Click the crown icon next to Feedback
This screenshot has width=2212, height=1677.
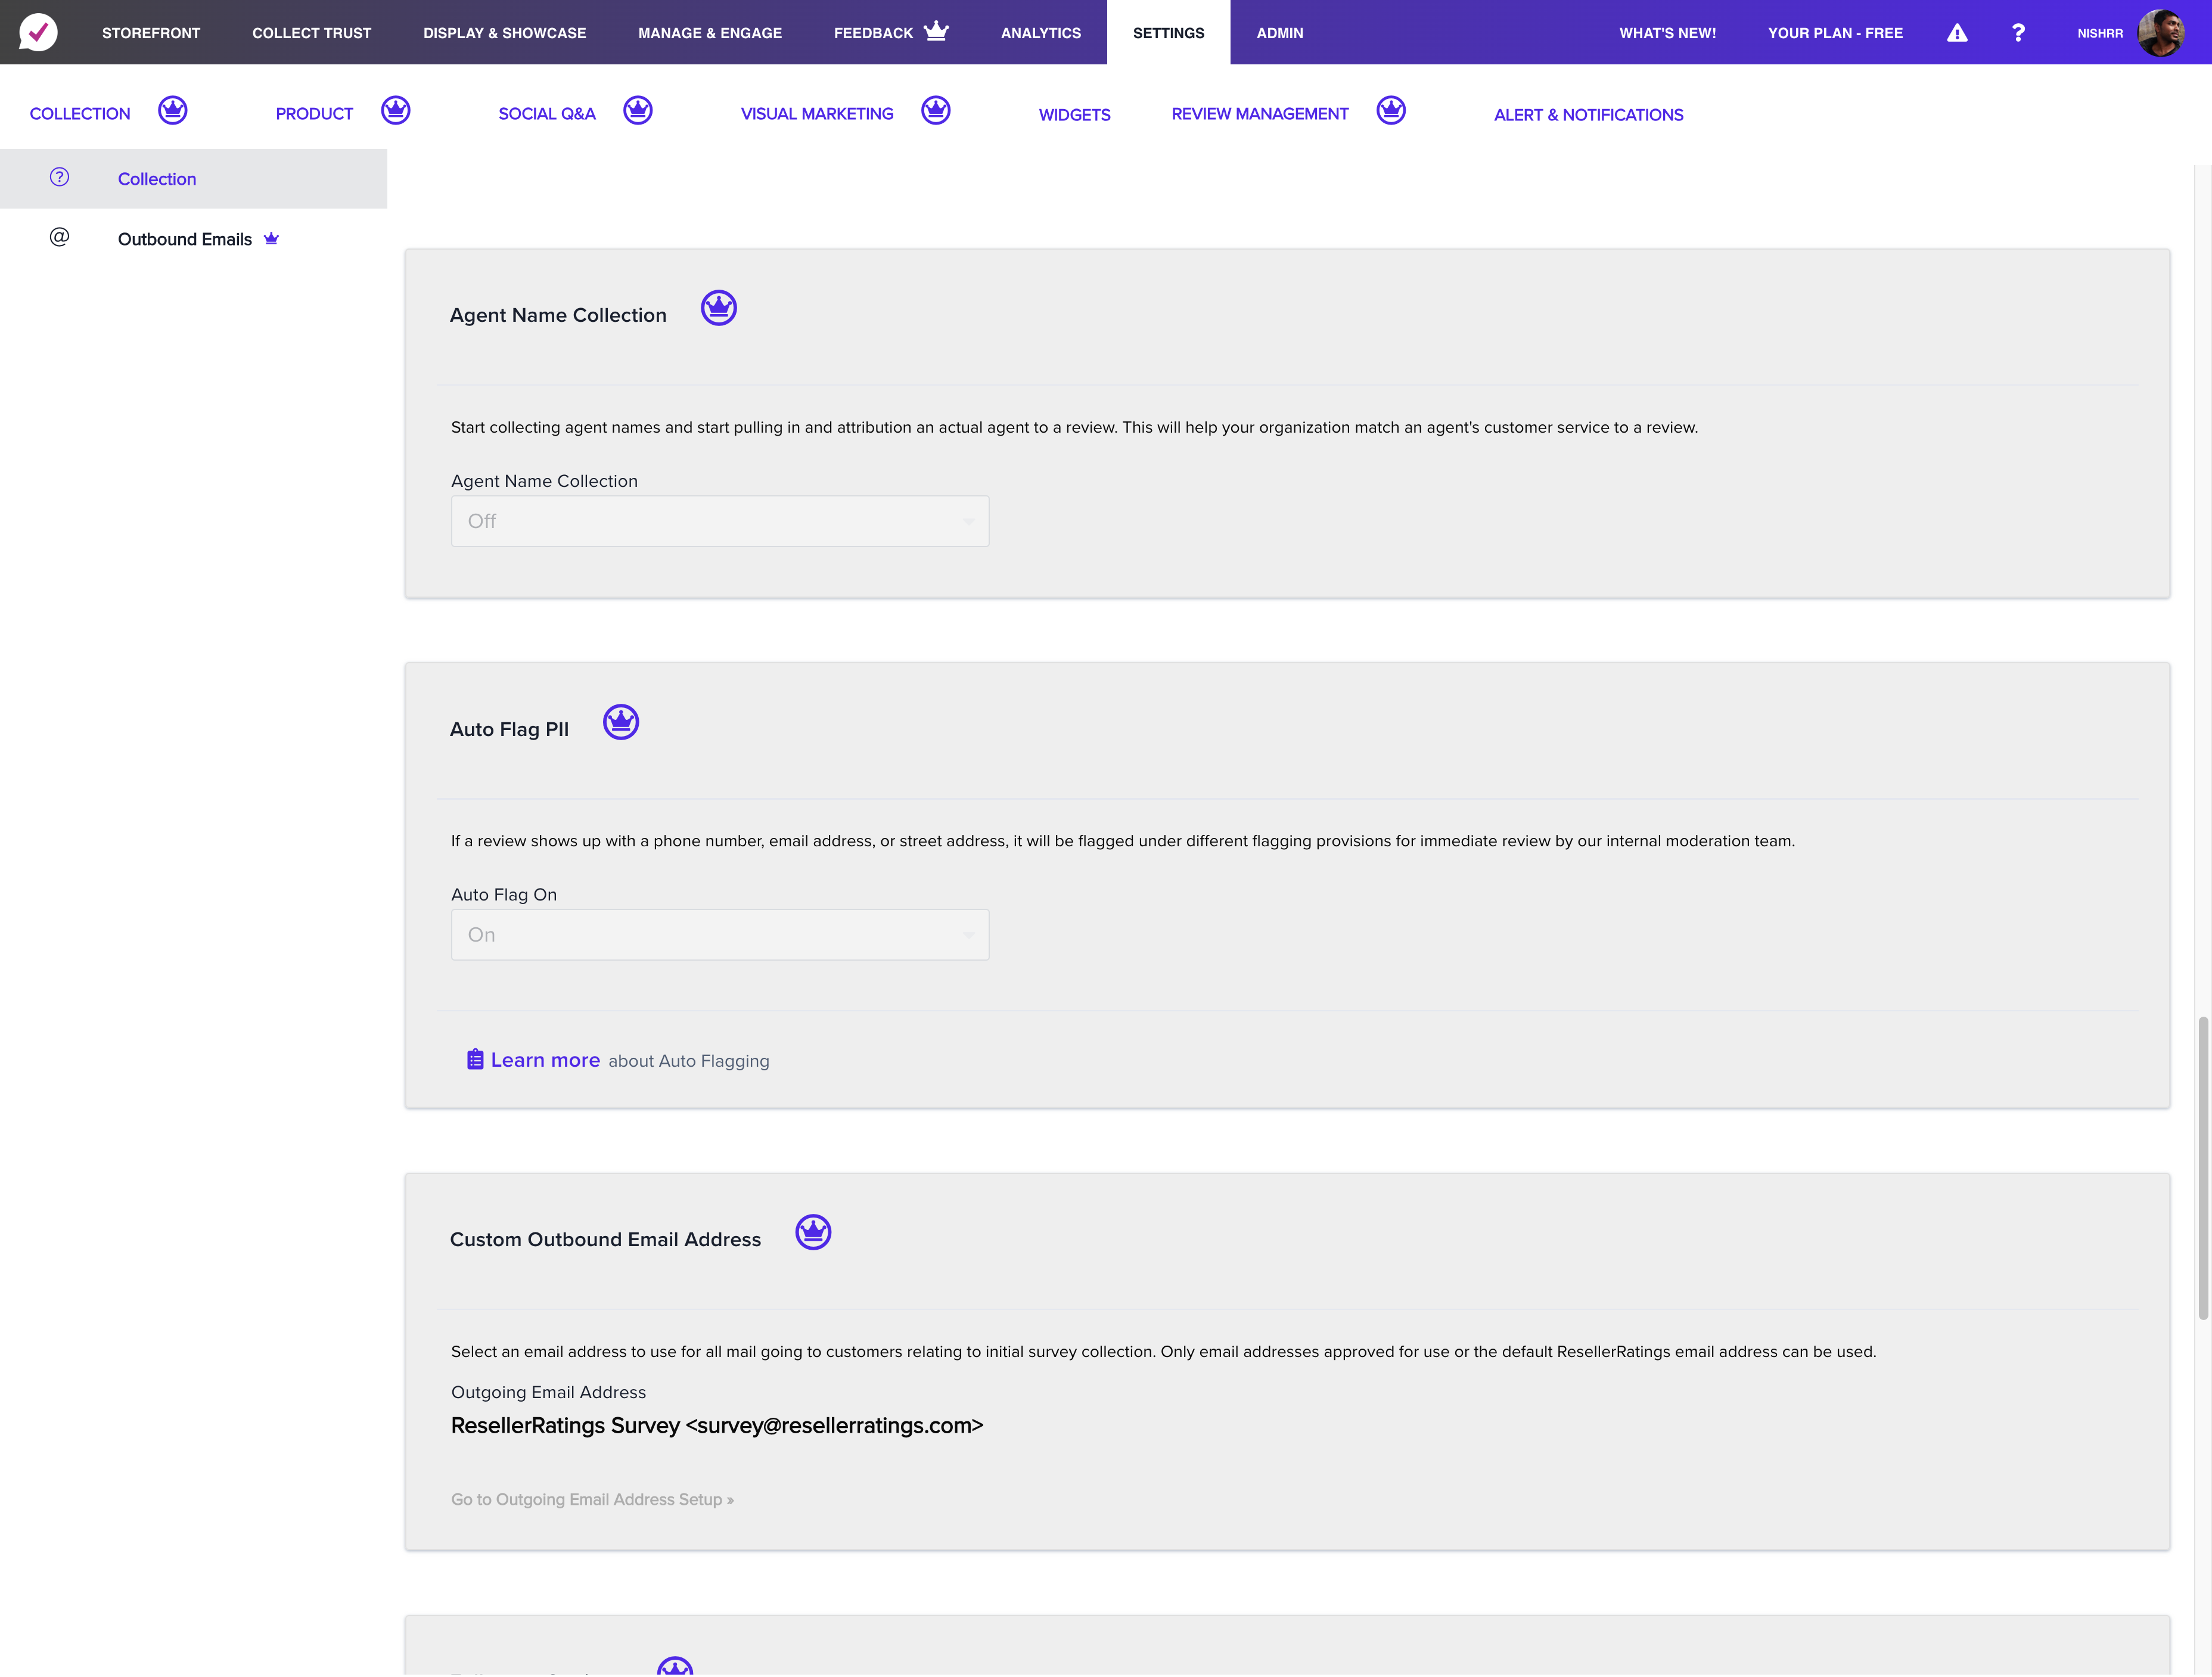[x=936, y=31]
